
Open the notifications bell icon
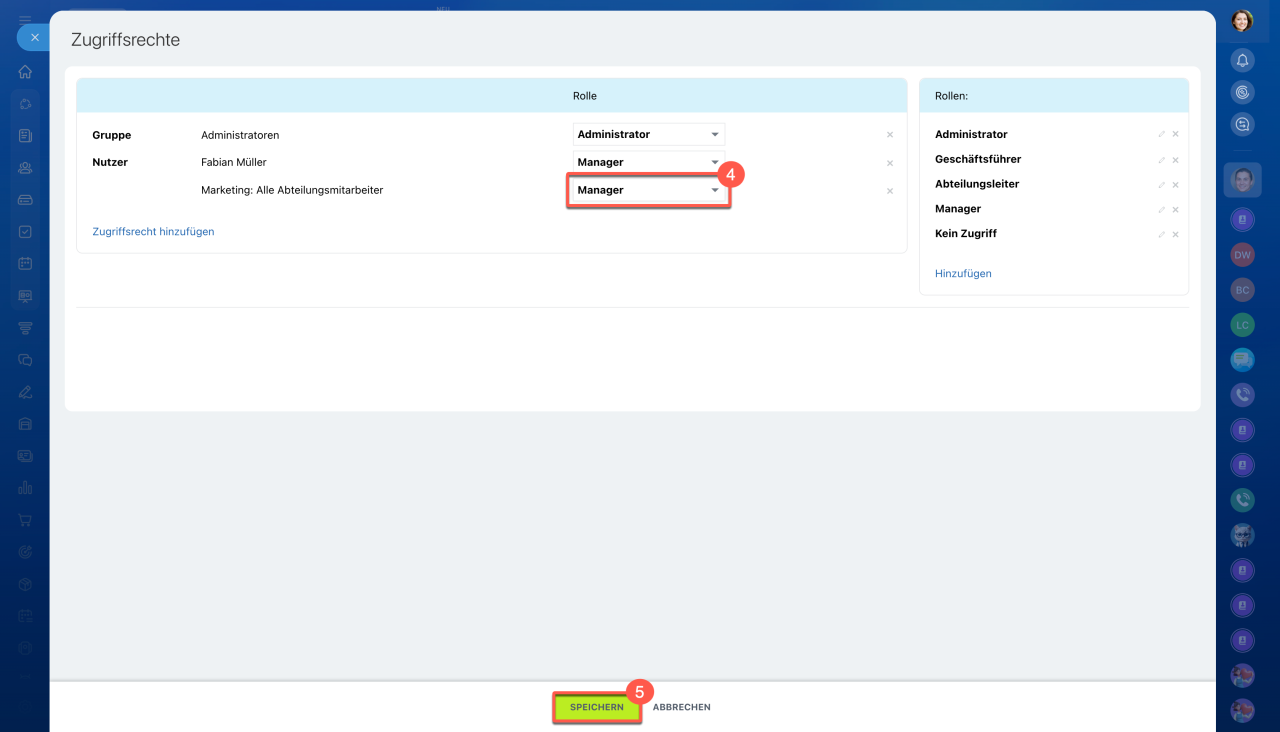point(1242,60)
